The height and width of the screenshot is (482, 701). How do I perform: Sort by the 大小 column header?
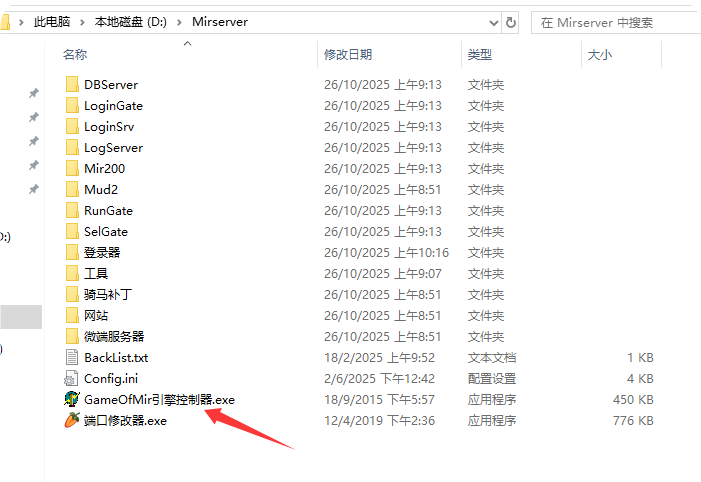600,54
